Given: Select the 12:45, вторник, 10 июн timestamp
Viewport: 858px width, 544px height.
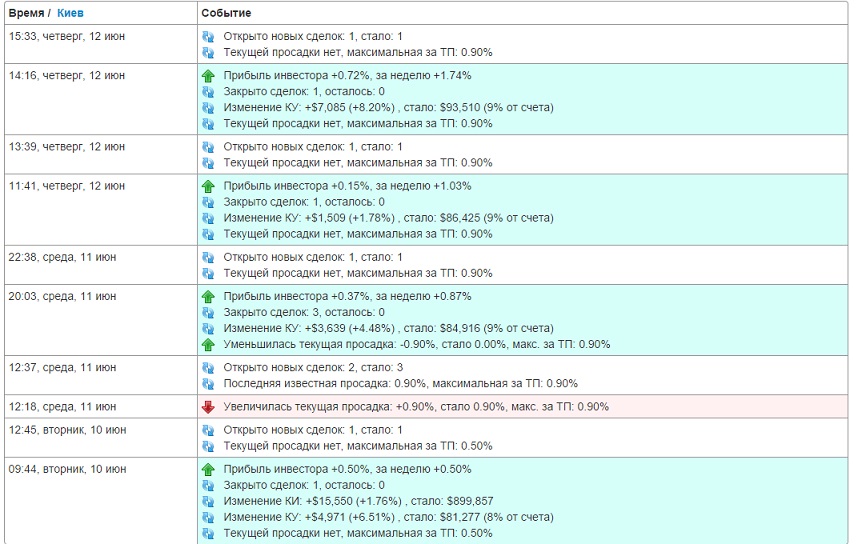Looking at the screenshot, I should coord(67,430).
